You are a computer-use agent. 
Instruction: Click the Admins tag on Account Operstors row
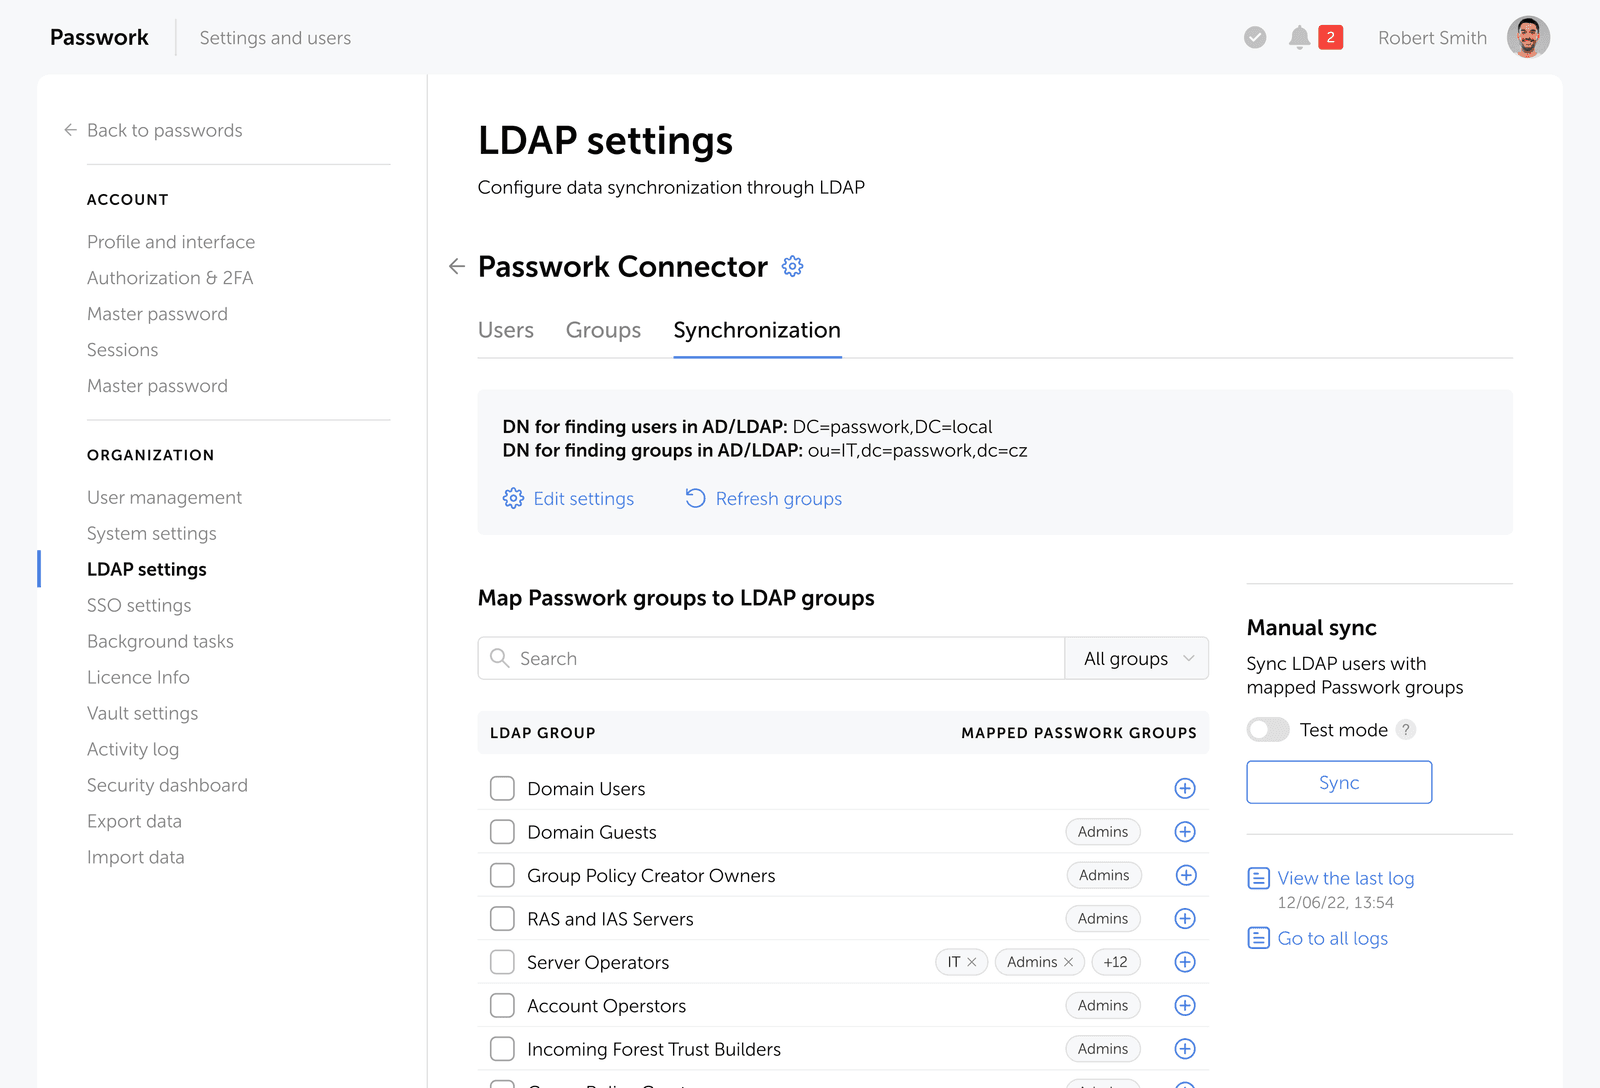1103,1005
